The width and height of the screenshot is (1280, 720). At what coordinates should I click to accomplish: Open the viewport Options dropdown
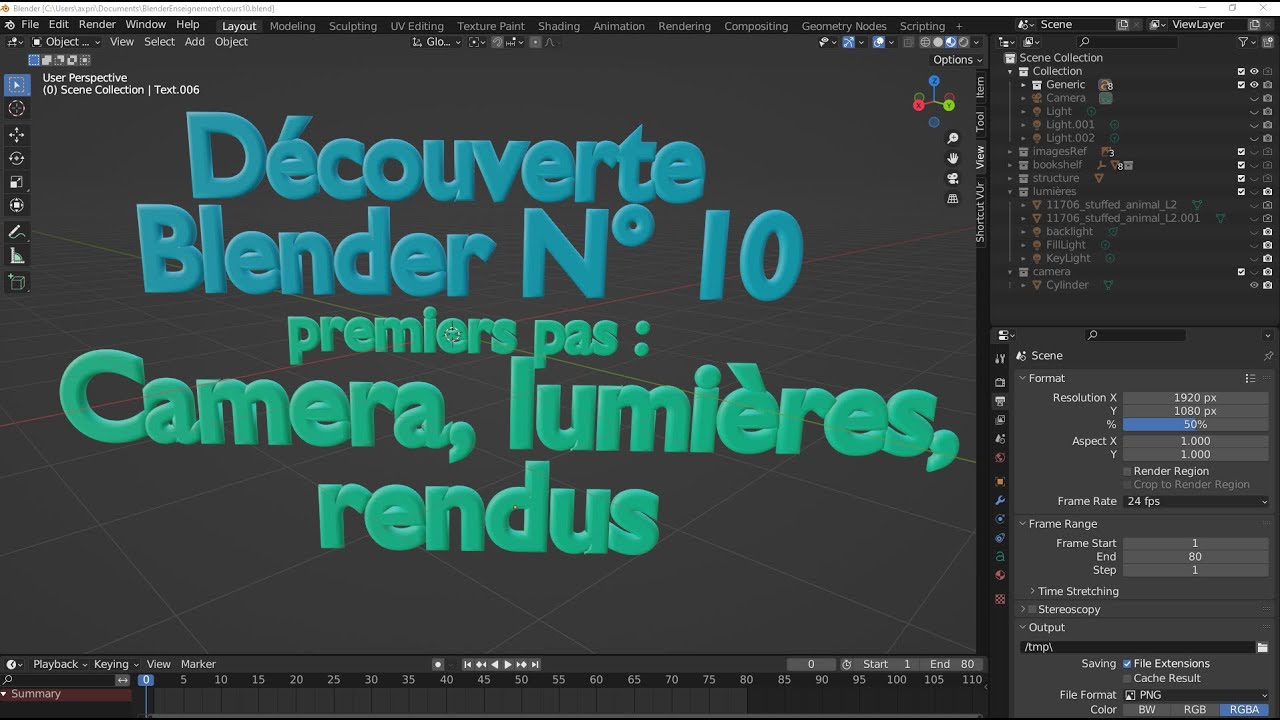[x=958, y=60]
